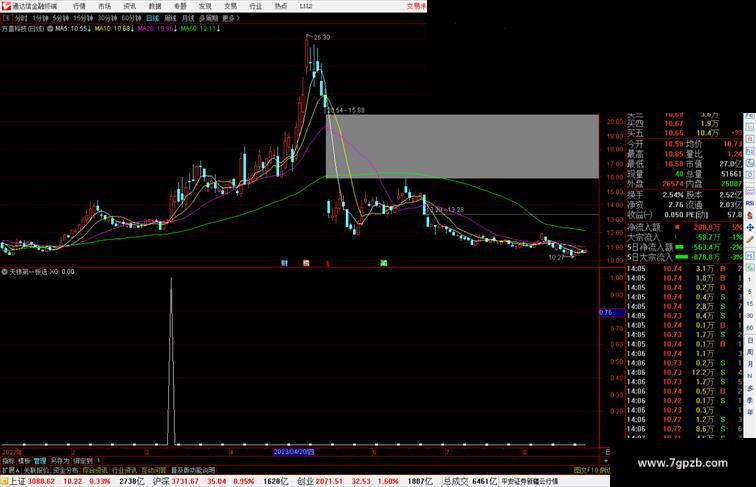
Task: Click the 管理 button in bottom bar
Action: pyautogui.click(x=40, y=461)
